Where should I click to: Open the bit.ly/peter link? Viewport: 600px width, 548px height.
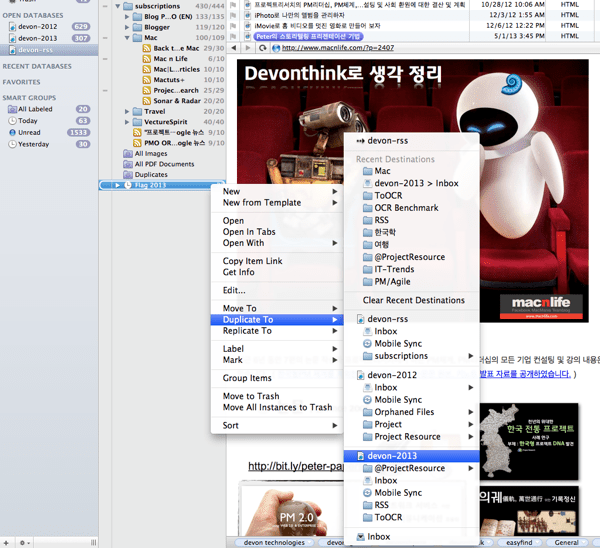point(296,466)
